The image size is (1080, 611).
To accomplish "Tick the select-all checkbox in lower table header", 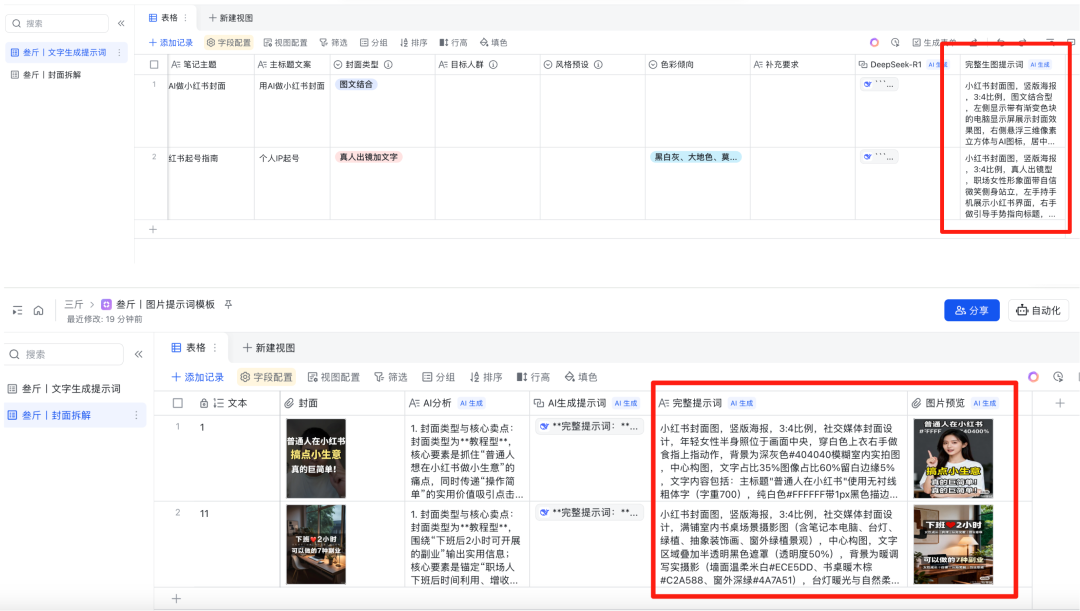I will pos(178,403).
